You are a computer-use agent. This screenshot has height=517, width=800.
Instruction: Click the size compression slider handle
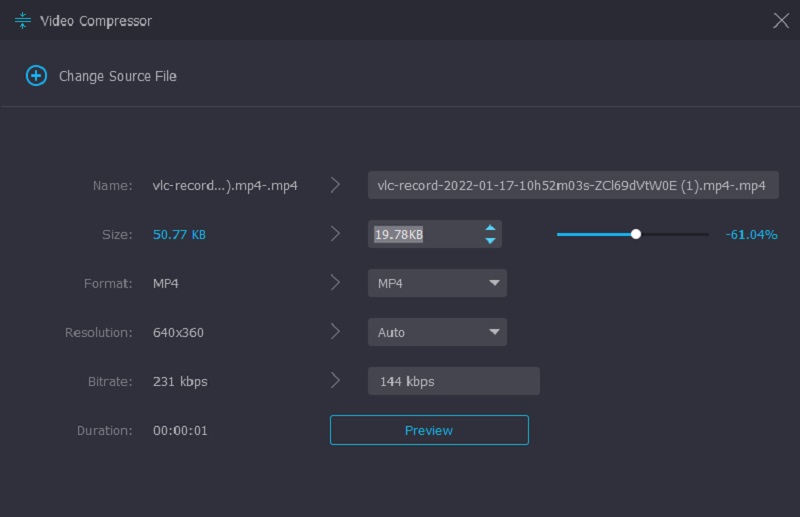[636, 234]
